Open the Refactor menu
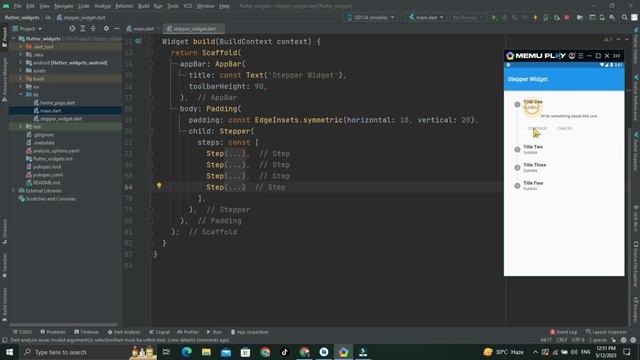640x360 pixels. (x=124, y=6)
